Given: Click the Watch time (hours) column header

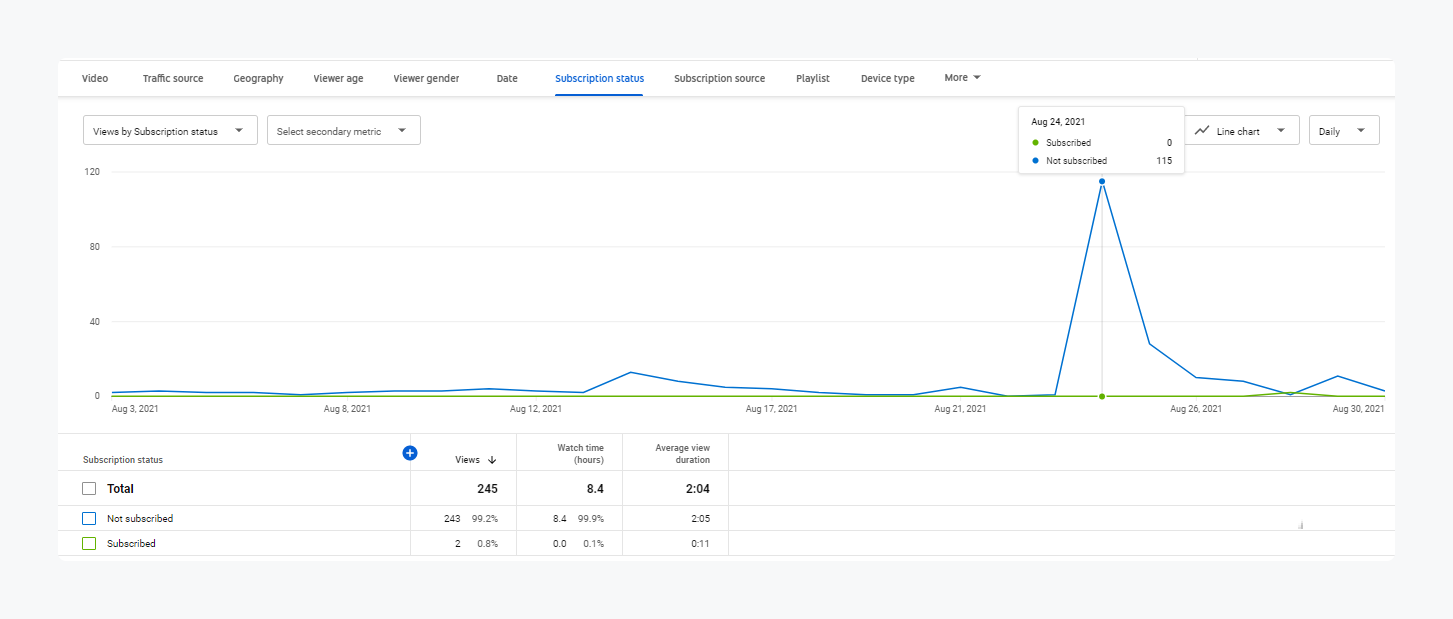Looking at the screenshot, I should 580,454.
